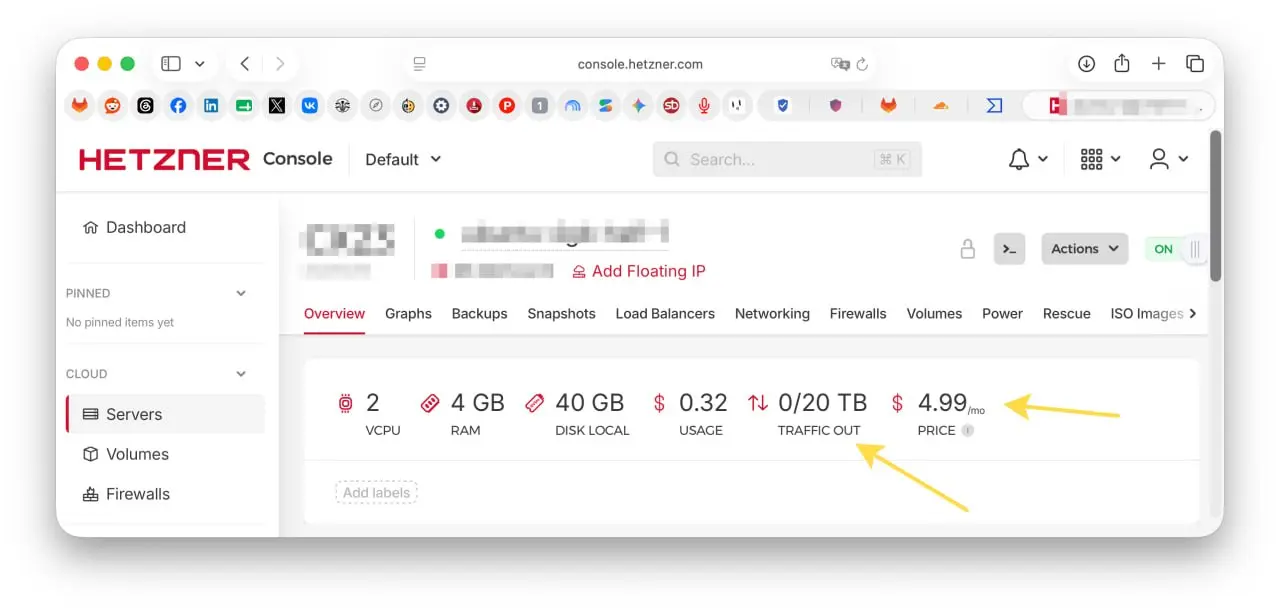Open the X (Twitter) pinned tab

coord(277,105)
